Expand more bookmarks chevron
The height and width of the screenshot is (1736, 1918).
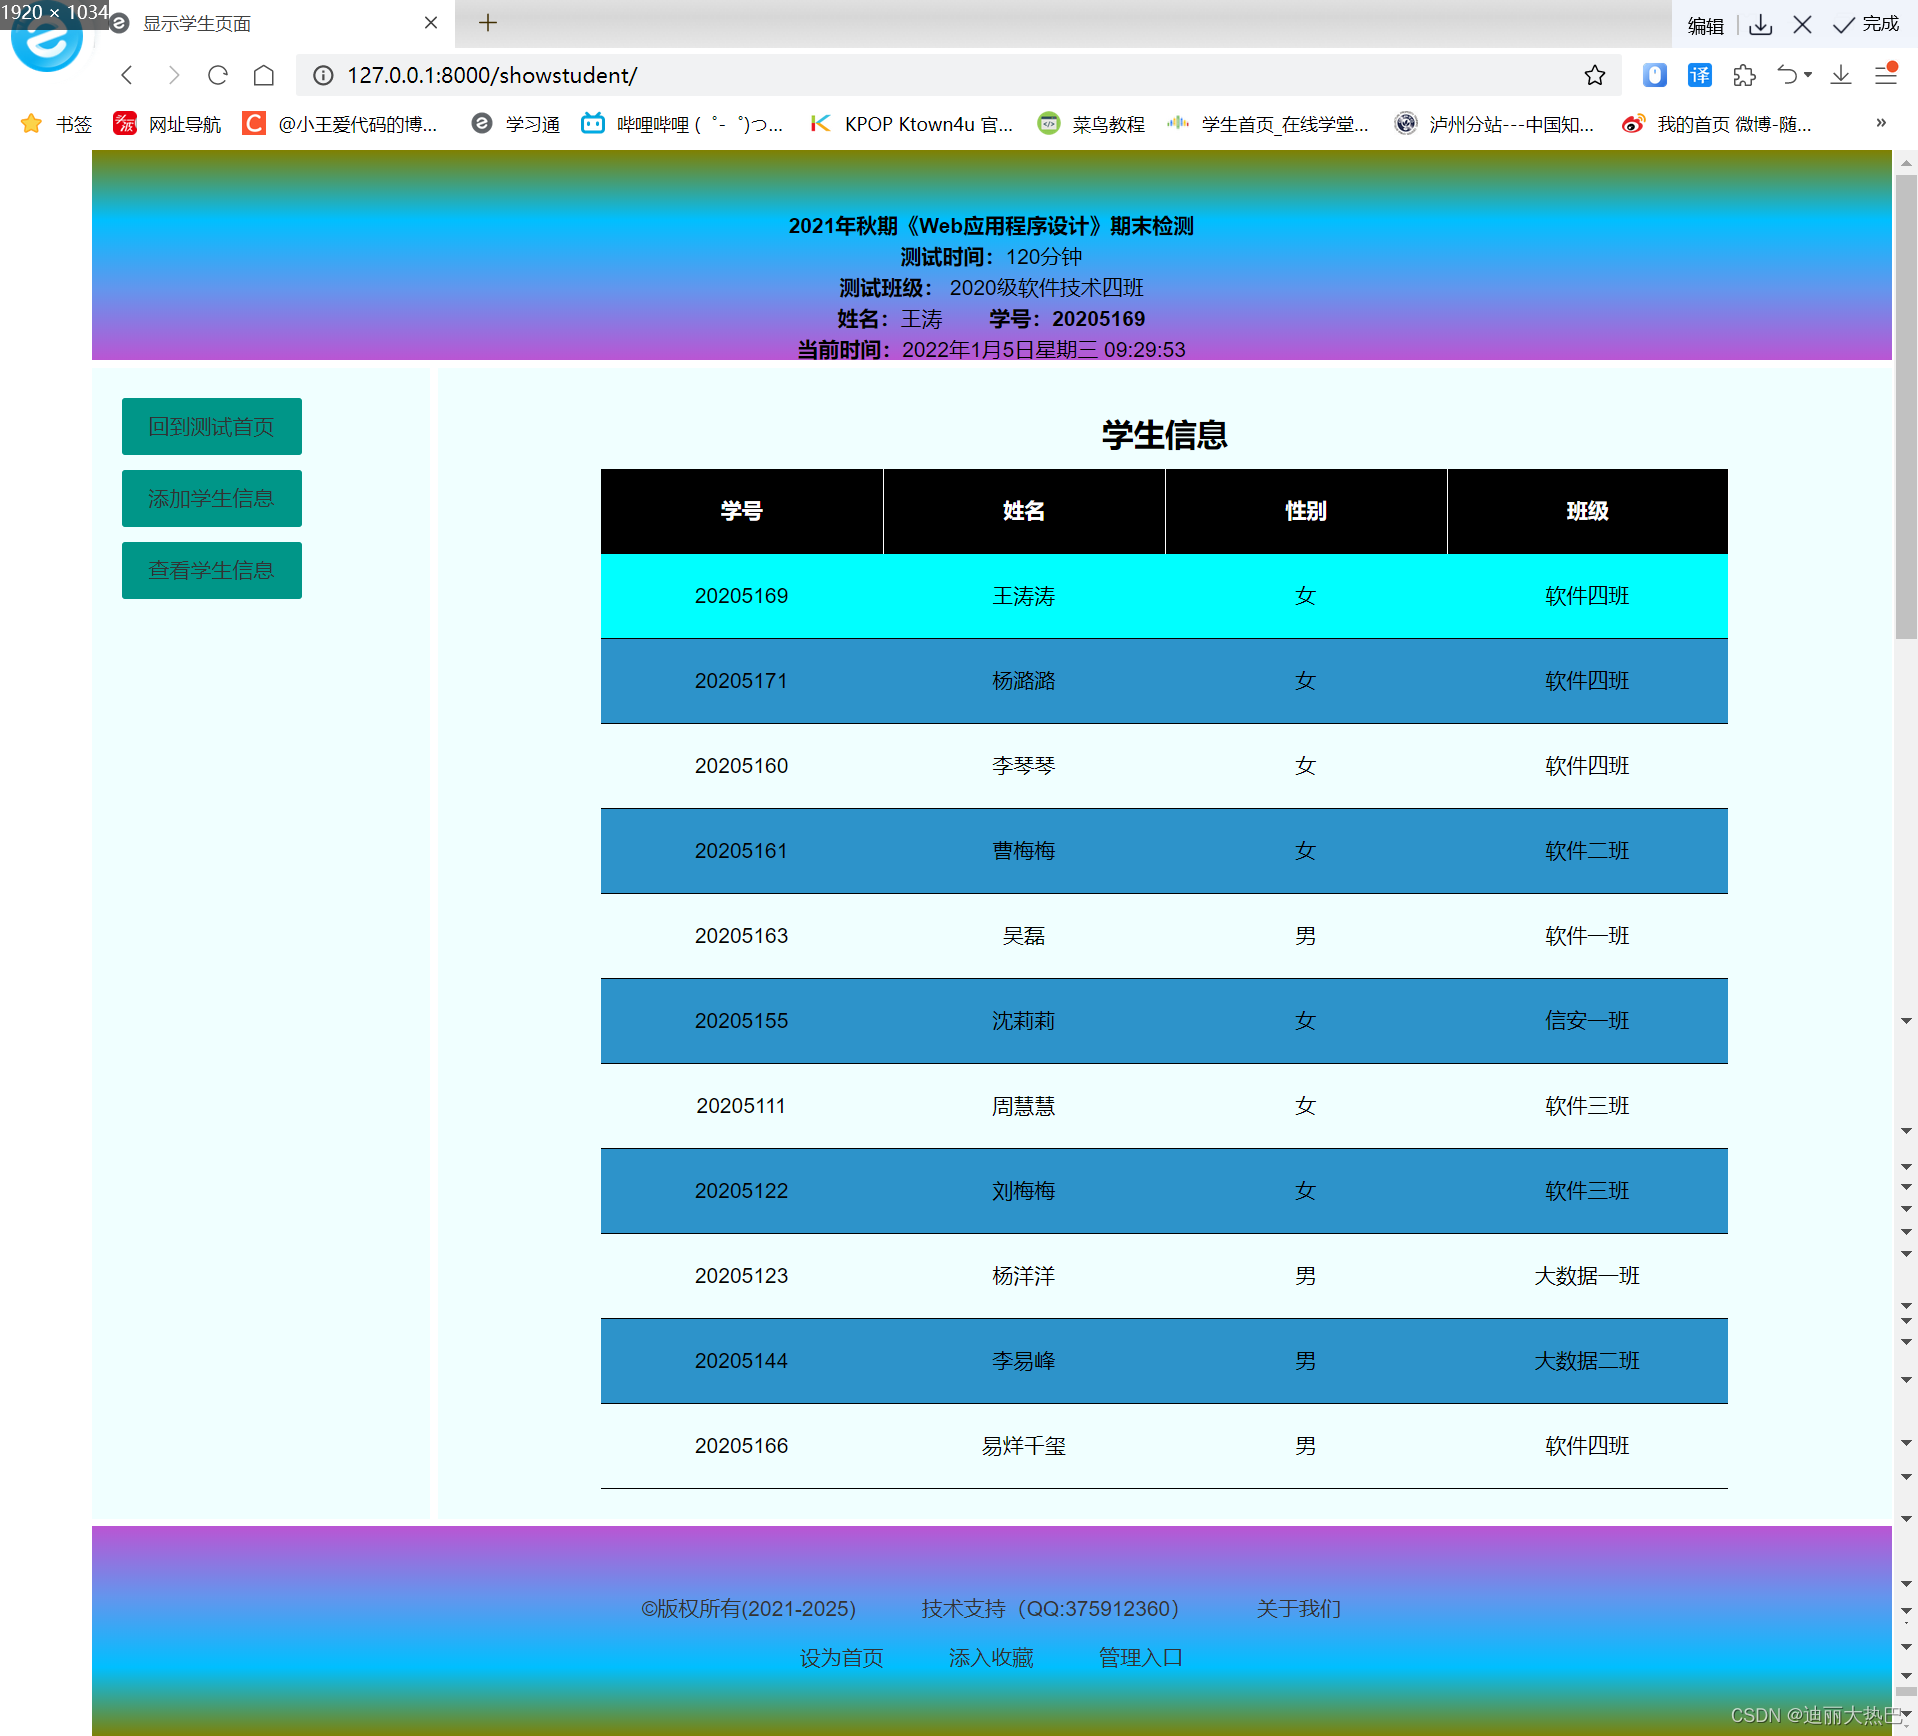point(1881,123)
